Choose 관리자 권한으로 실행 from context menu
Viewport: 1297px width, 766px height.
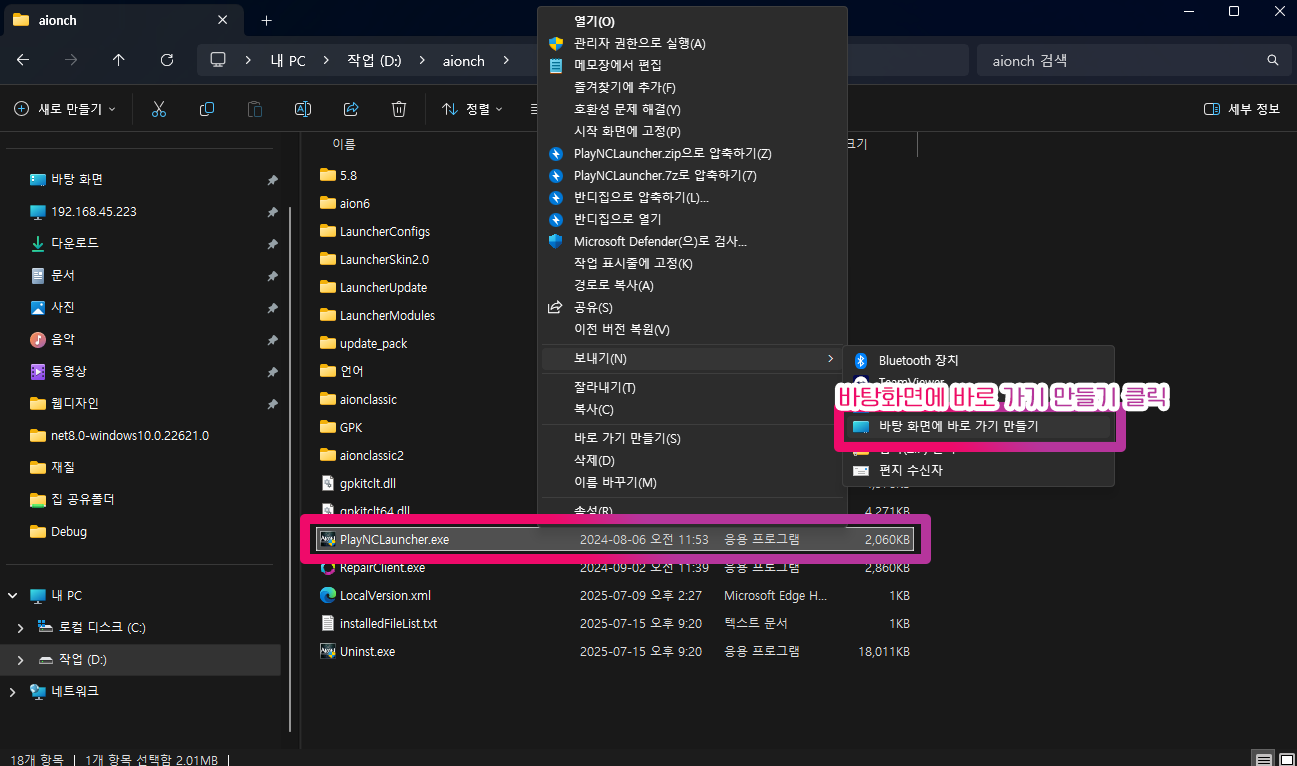pyautogui.click(x=639, y=43)
